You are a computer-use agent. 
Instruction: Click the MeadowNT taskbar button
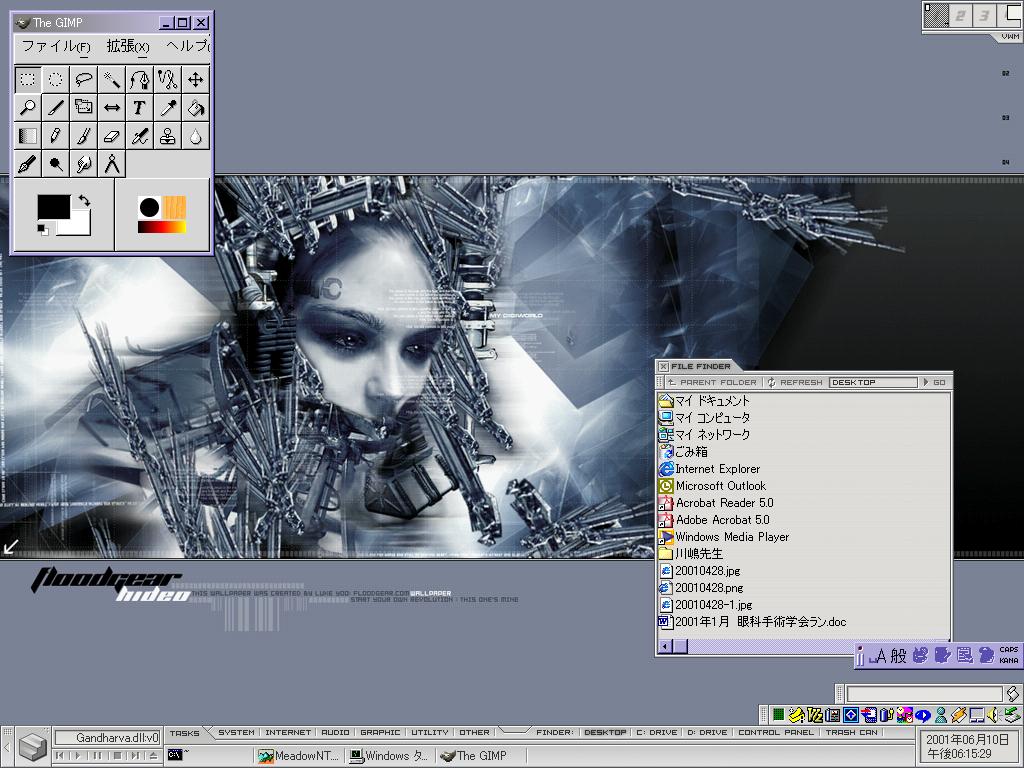tap(298, 756)
